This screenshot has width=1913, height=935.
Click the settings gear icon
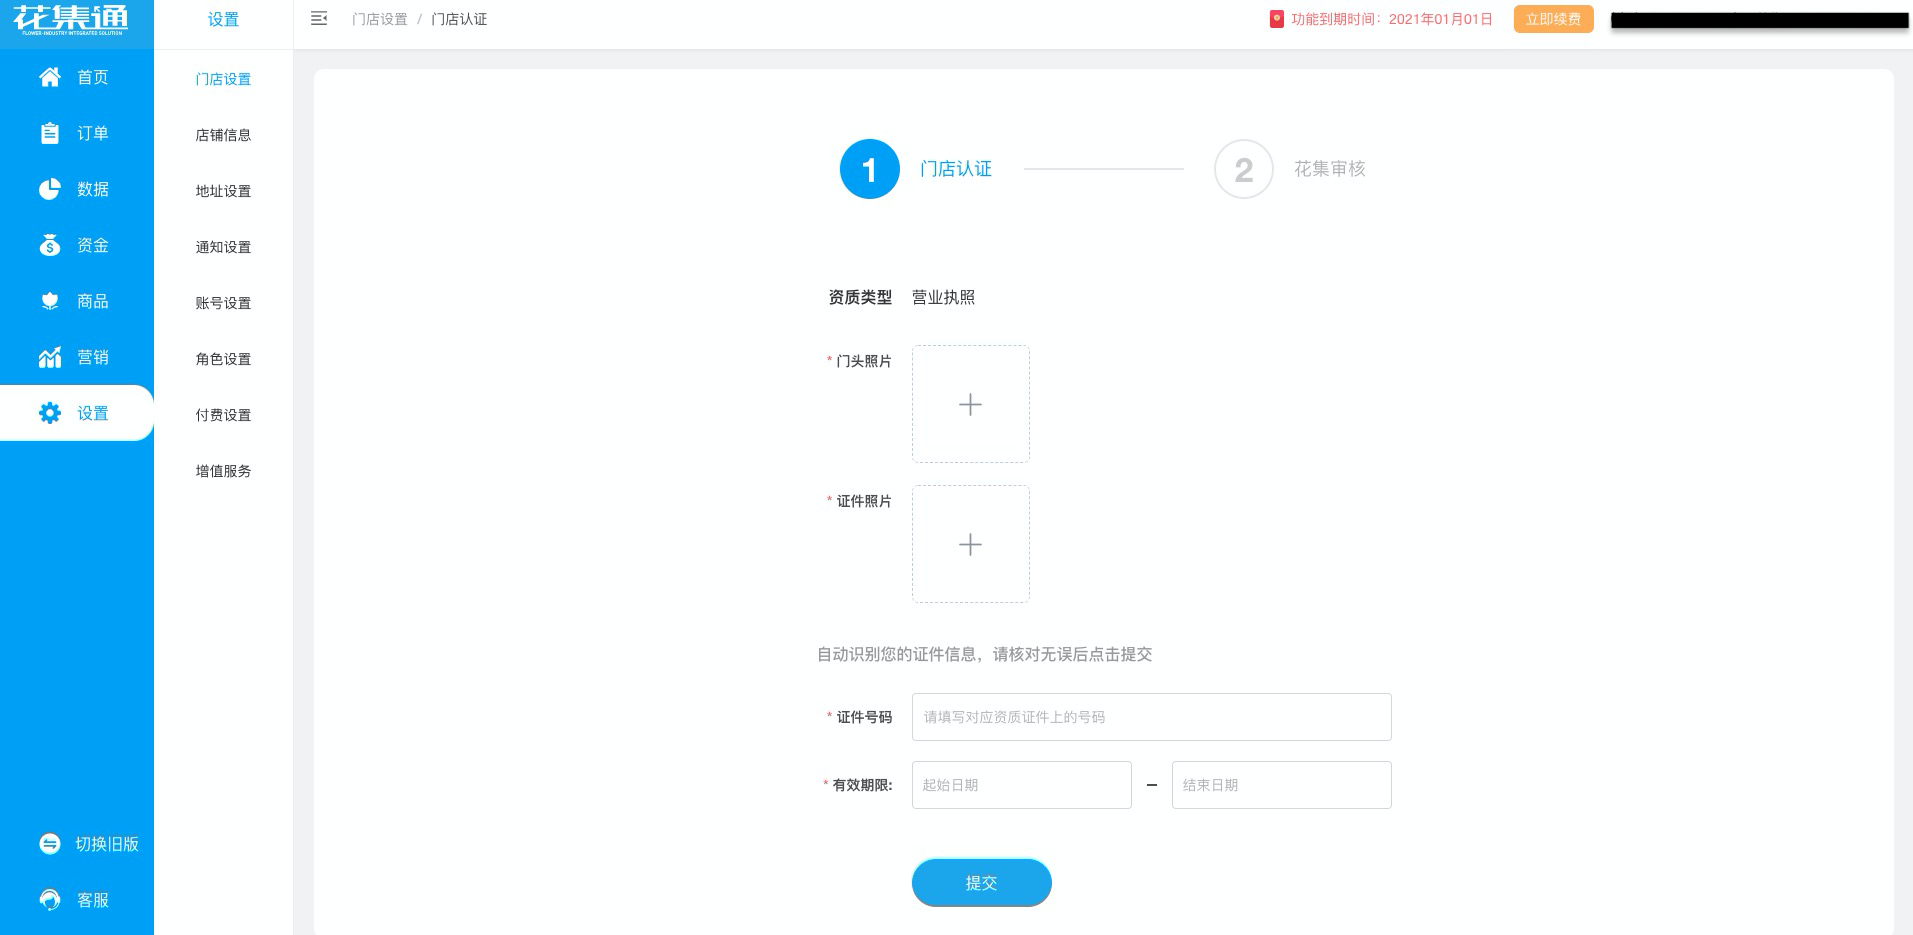[x=49, y=413]
